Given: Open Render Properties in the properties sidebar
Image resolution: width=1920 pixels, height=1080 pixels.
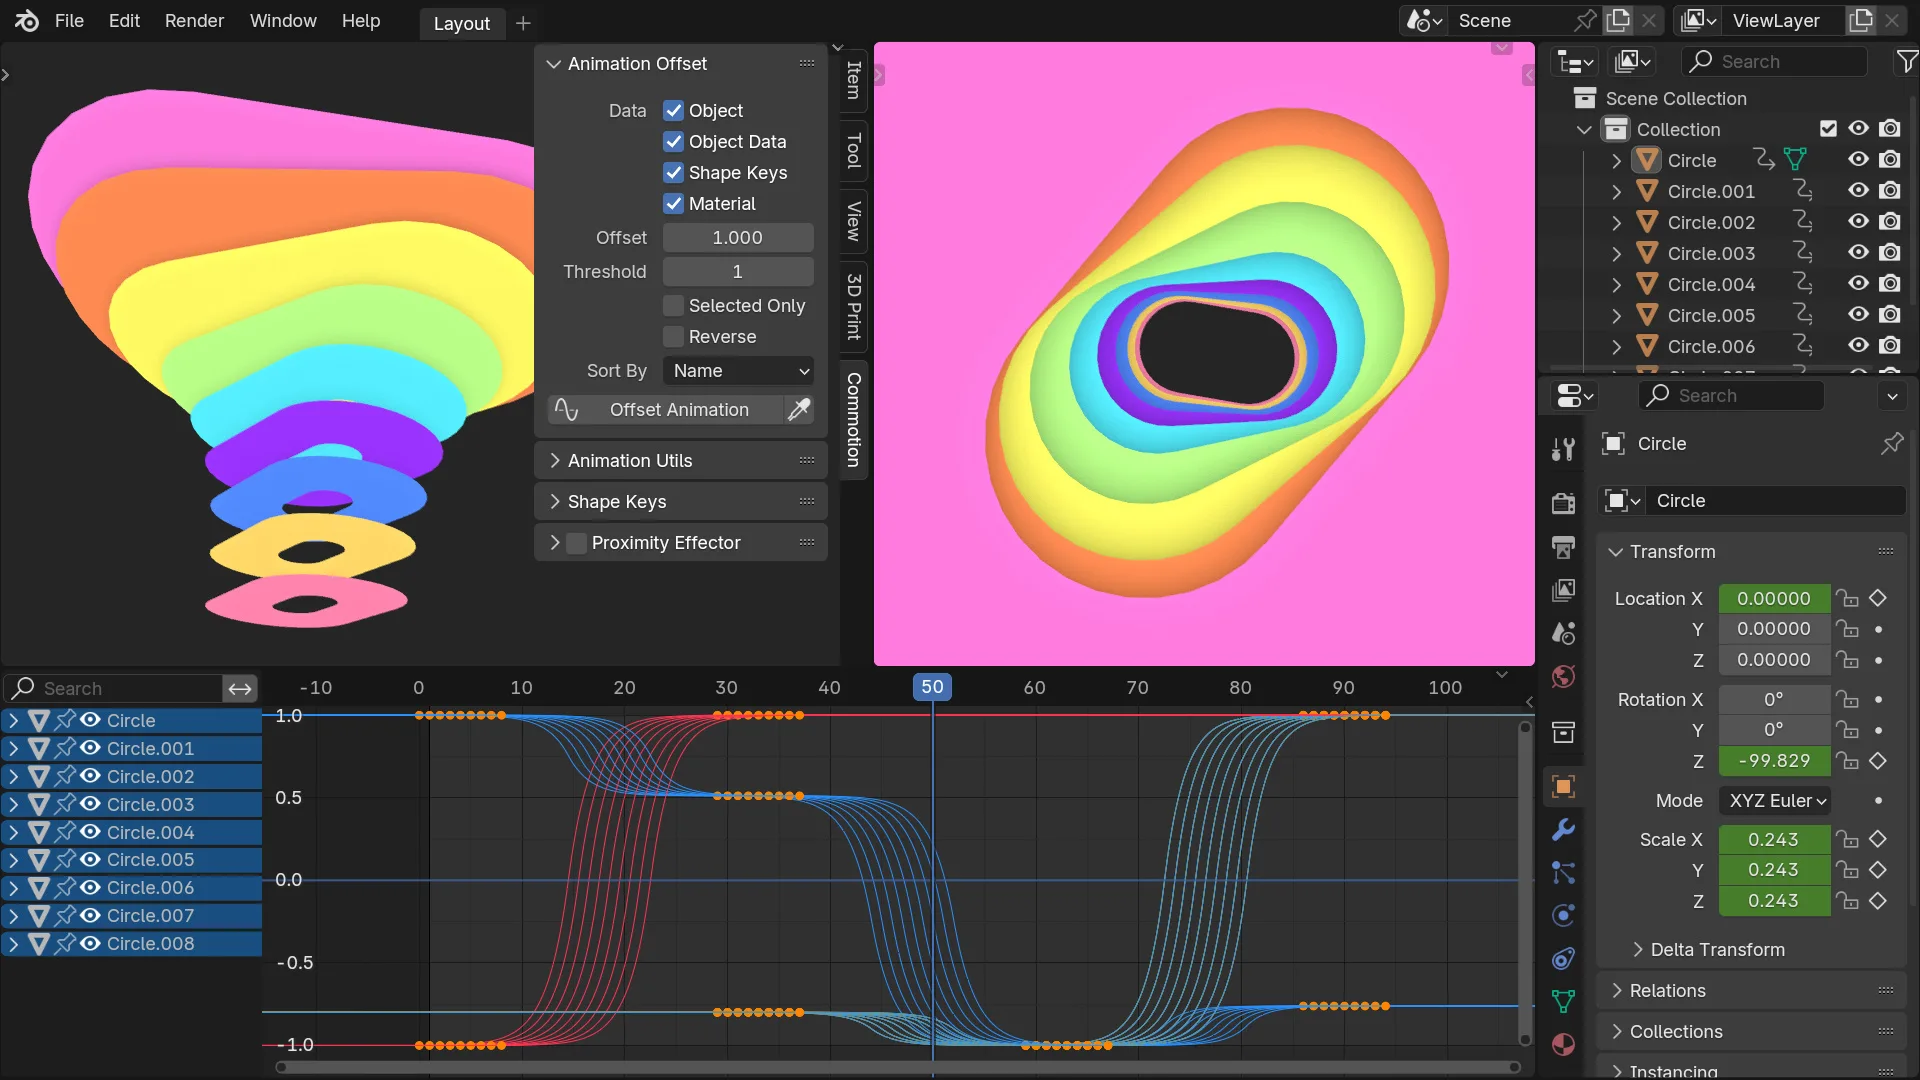Looking at the screenshot, I should [1563, 503].
